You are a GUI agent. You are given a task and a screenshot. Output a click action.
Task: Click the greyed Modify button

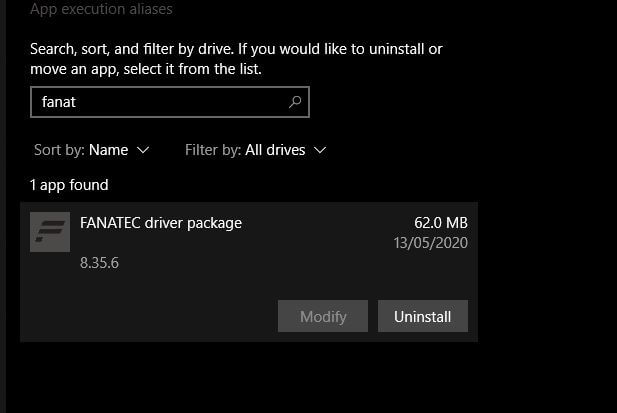click(x=323, y=316)
